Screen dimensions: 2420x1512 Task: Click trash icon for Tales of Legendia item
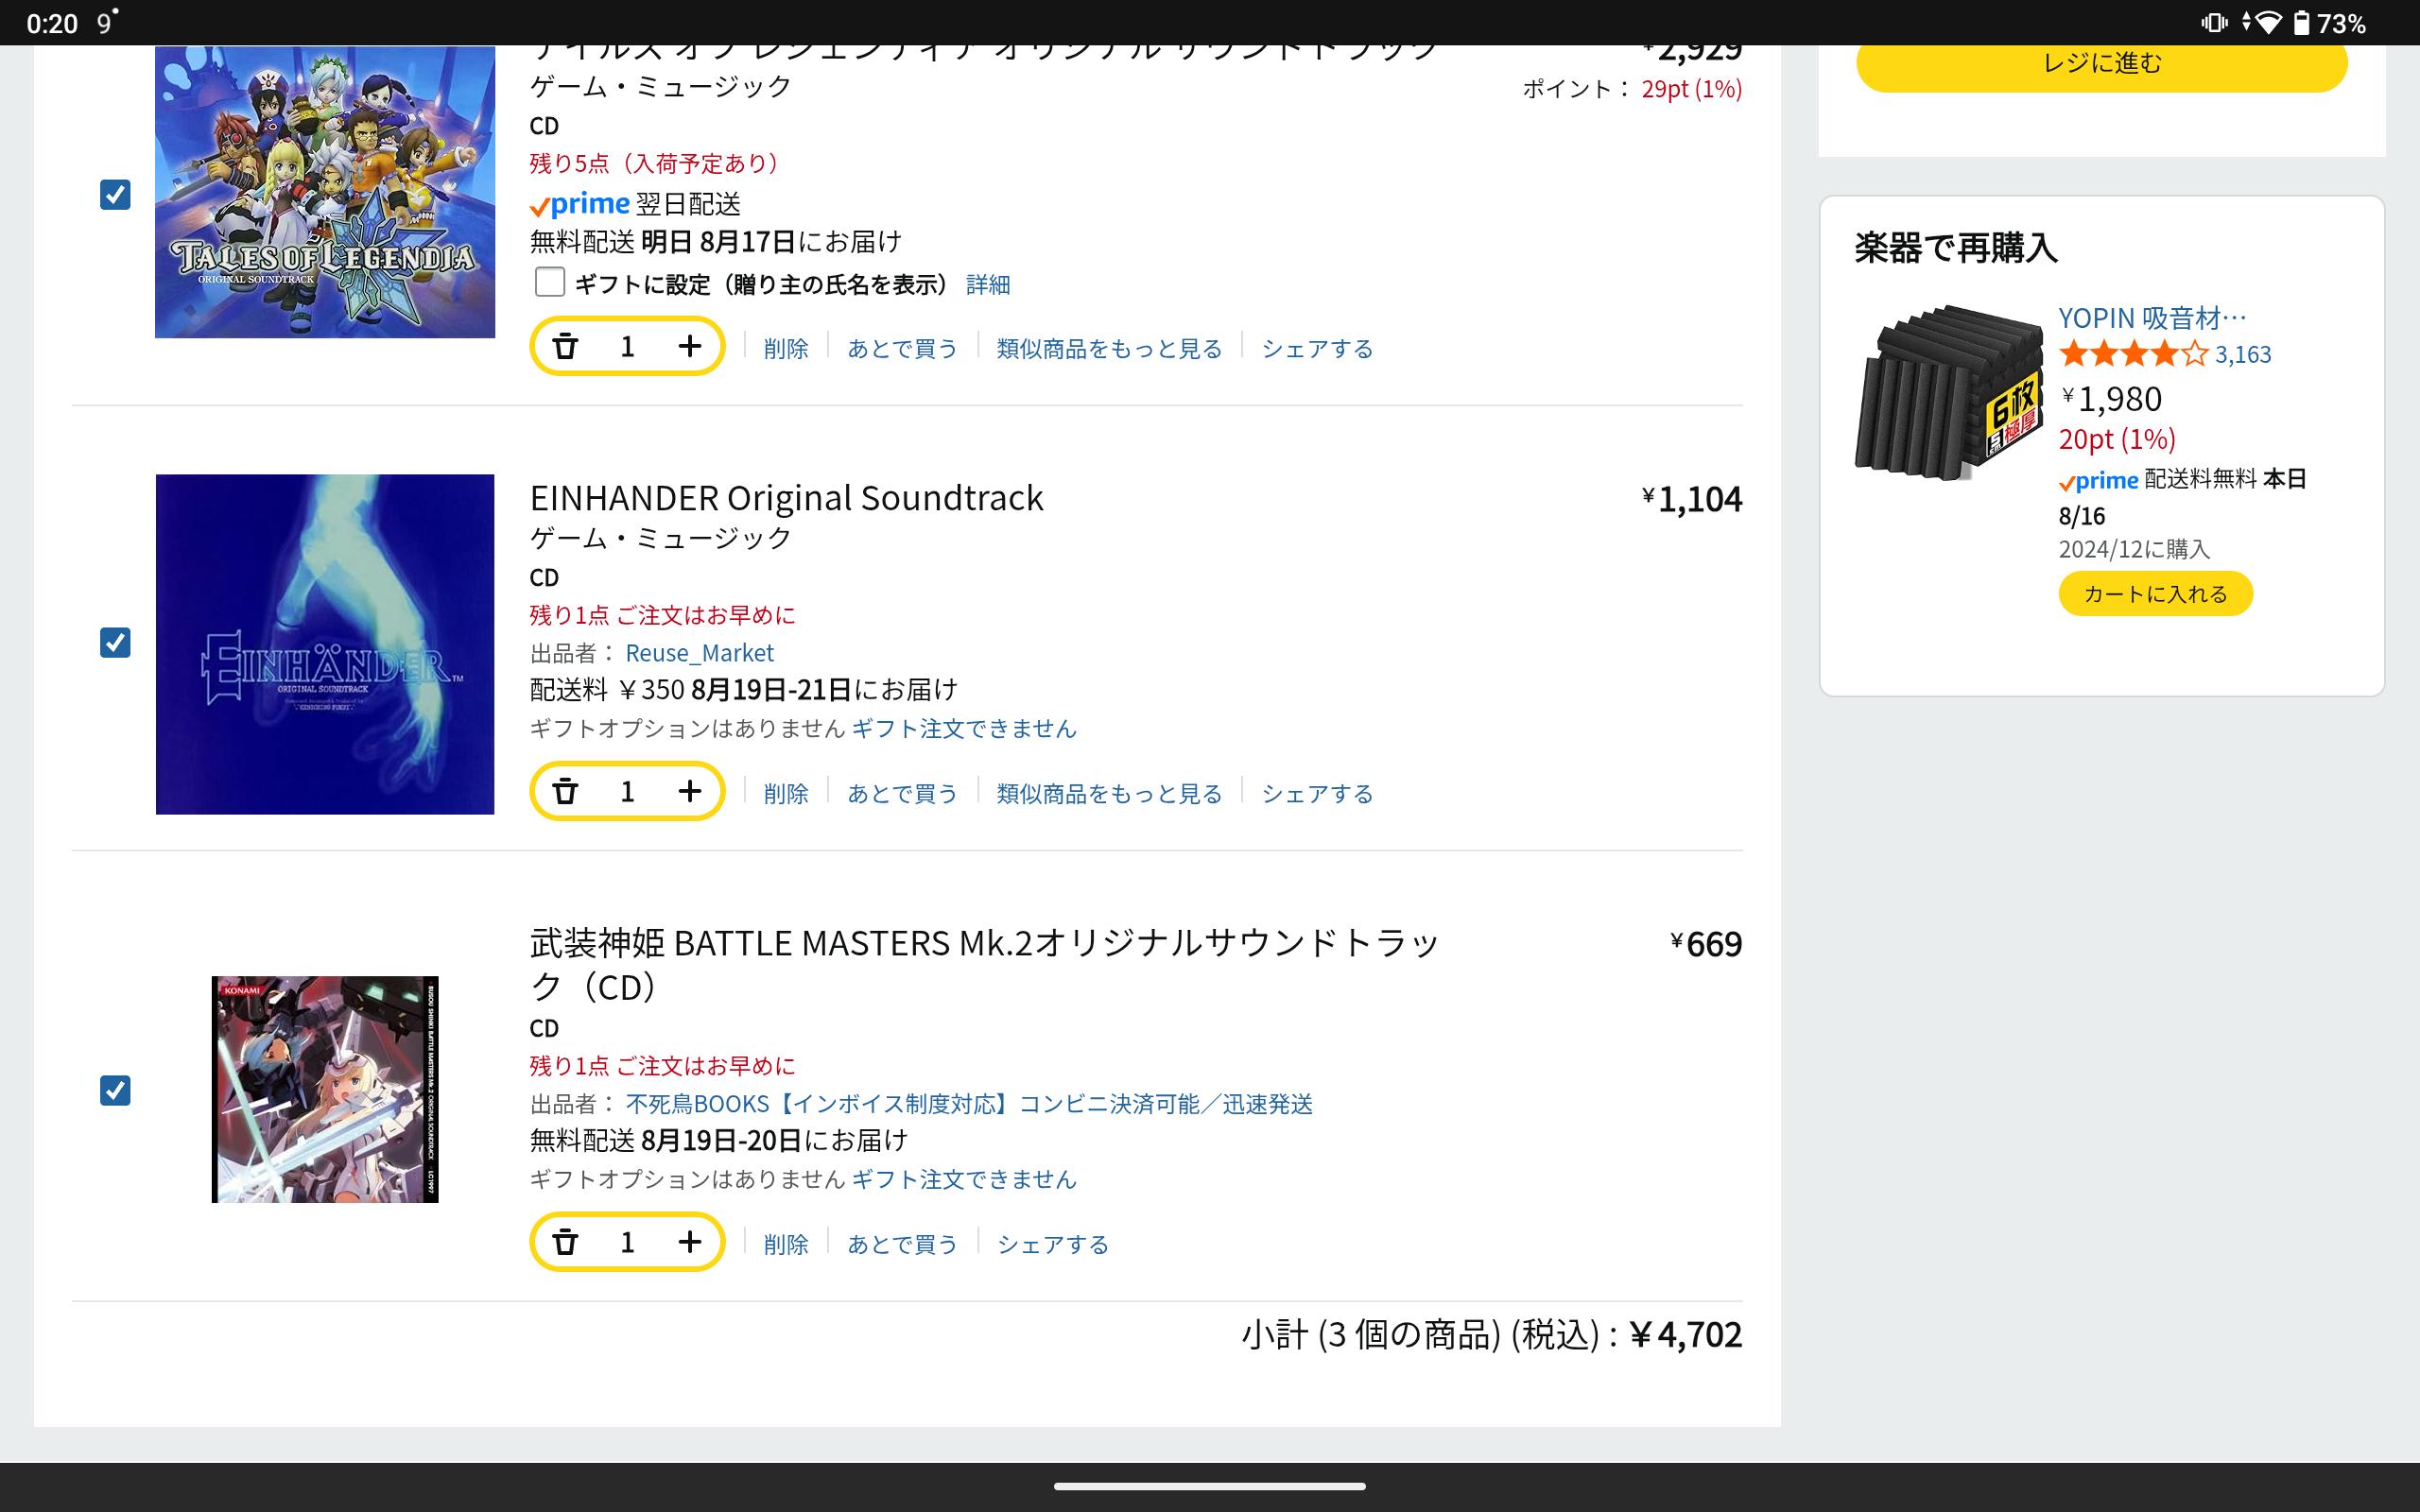coord(565,347)
